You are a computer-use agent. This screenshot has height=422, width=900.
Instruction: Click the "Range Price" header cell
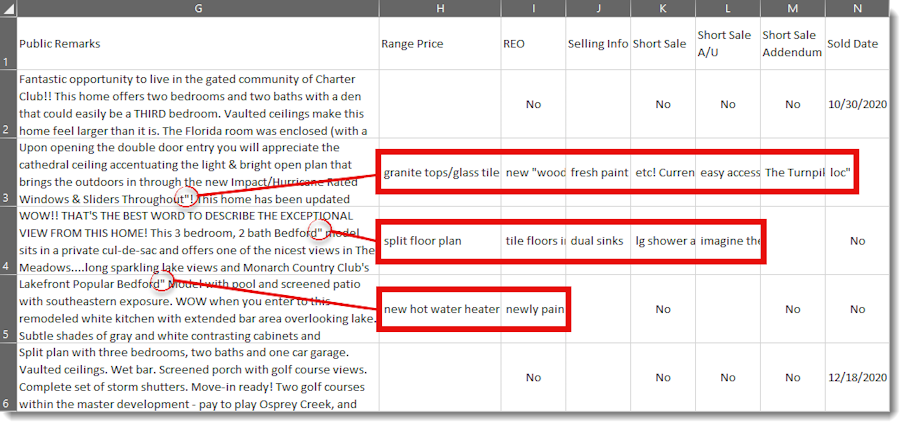[x=440, y=44]
